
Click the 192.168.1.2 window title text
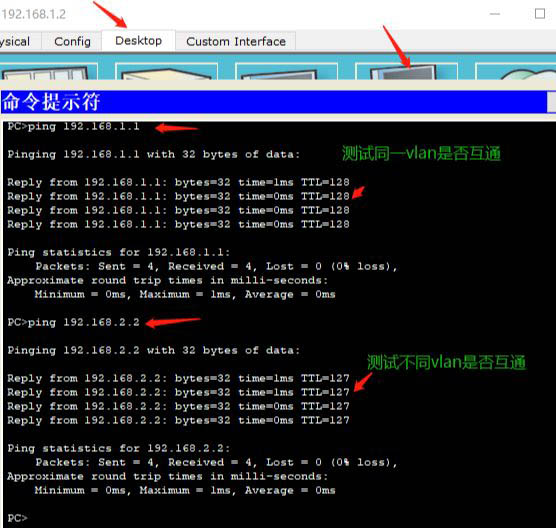tap(33, 15)
